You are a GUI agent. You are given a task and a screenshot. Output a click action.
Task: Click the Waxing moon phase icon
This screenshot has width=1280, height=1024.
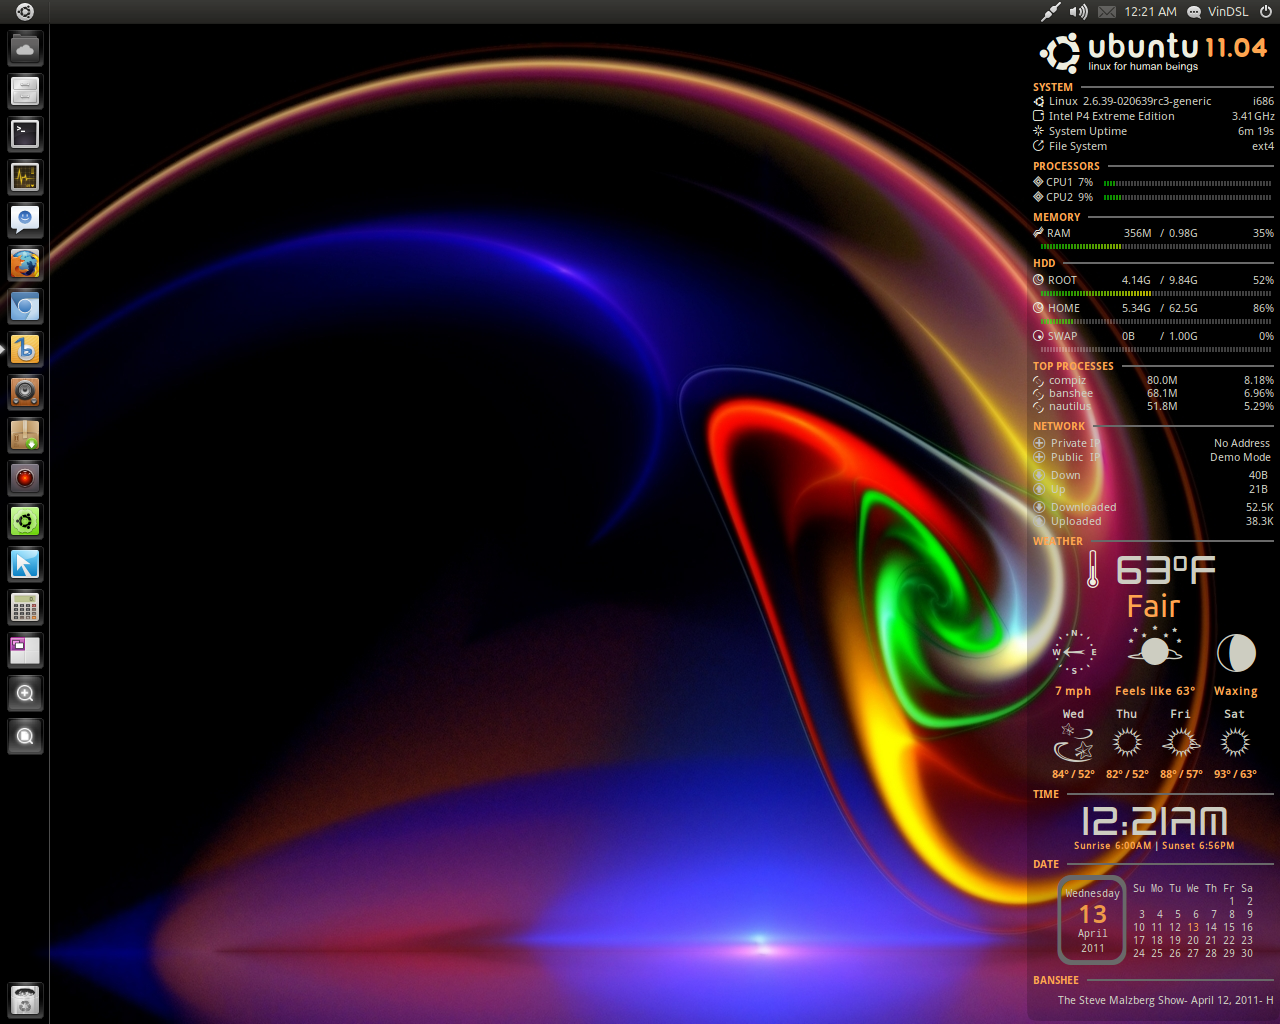click(x=1236, y=653)
